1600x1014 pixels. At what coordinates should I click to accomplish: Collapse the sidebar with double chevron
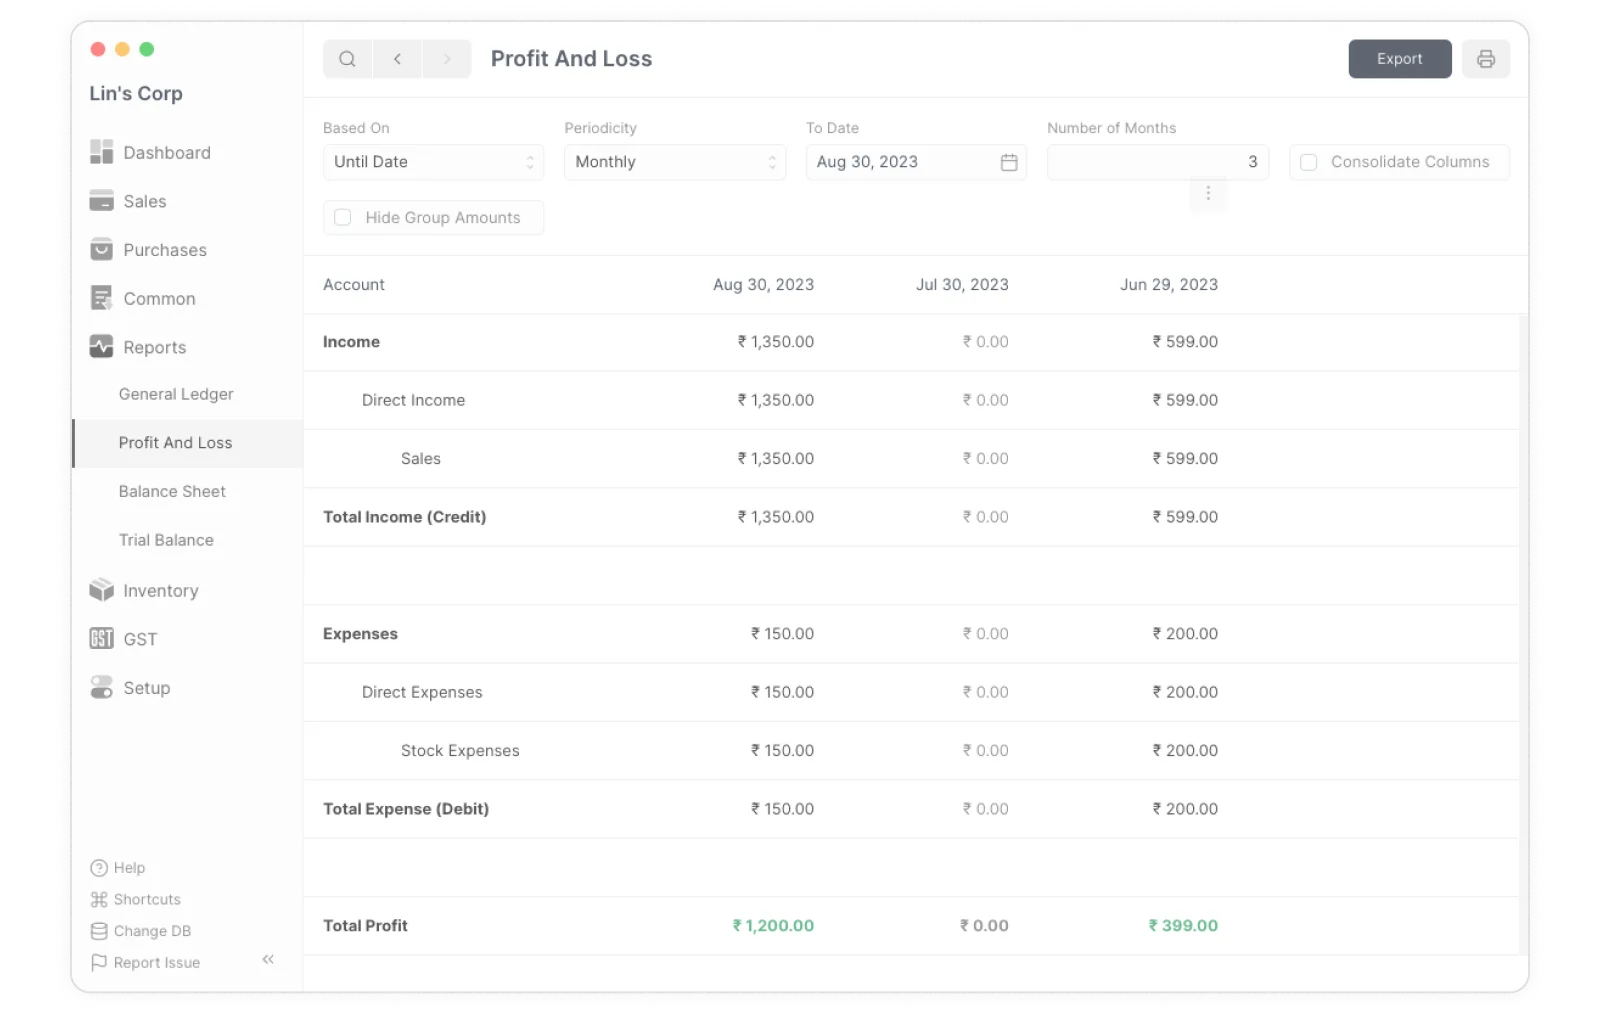(x=268, y=959)
